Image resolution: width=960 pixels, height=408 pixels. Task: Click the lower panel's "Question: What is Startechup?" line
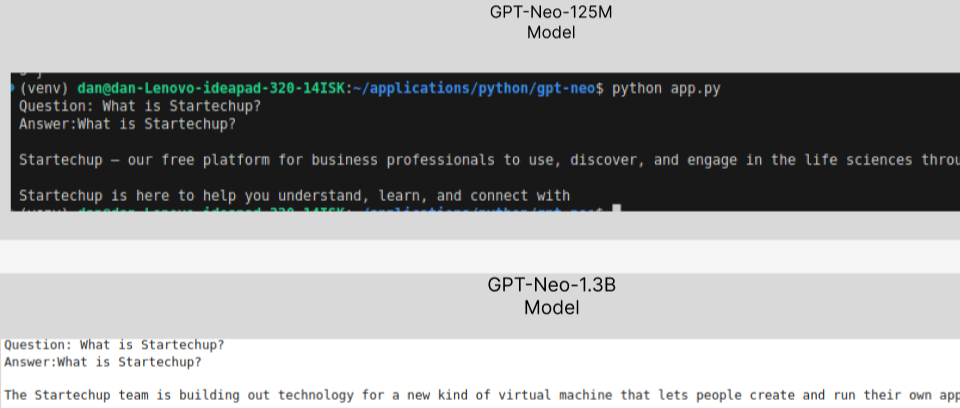[x=114, y=345]
